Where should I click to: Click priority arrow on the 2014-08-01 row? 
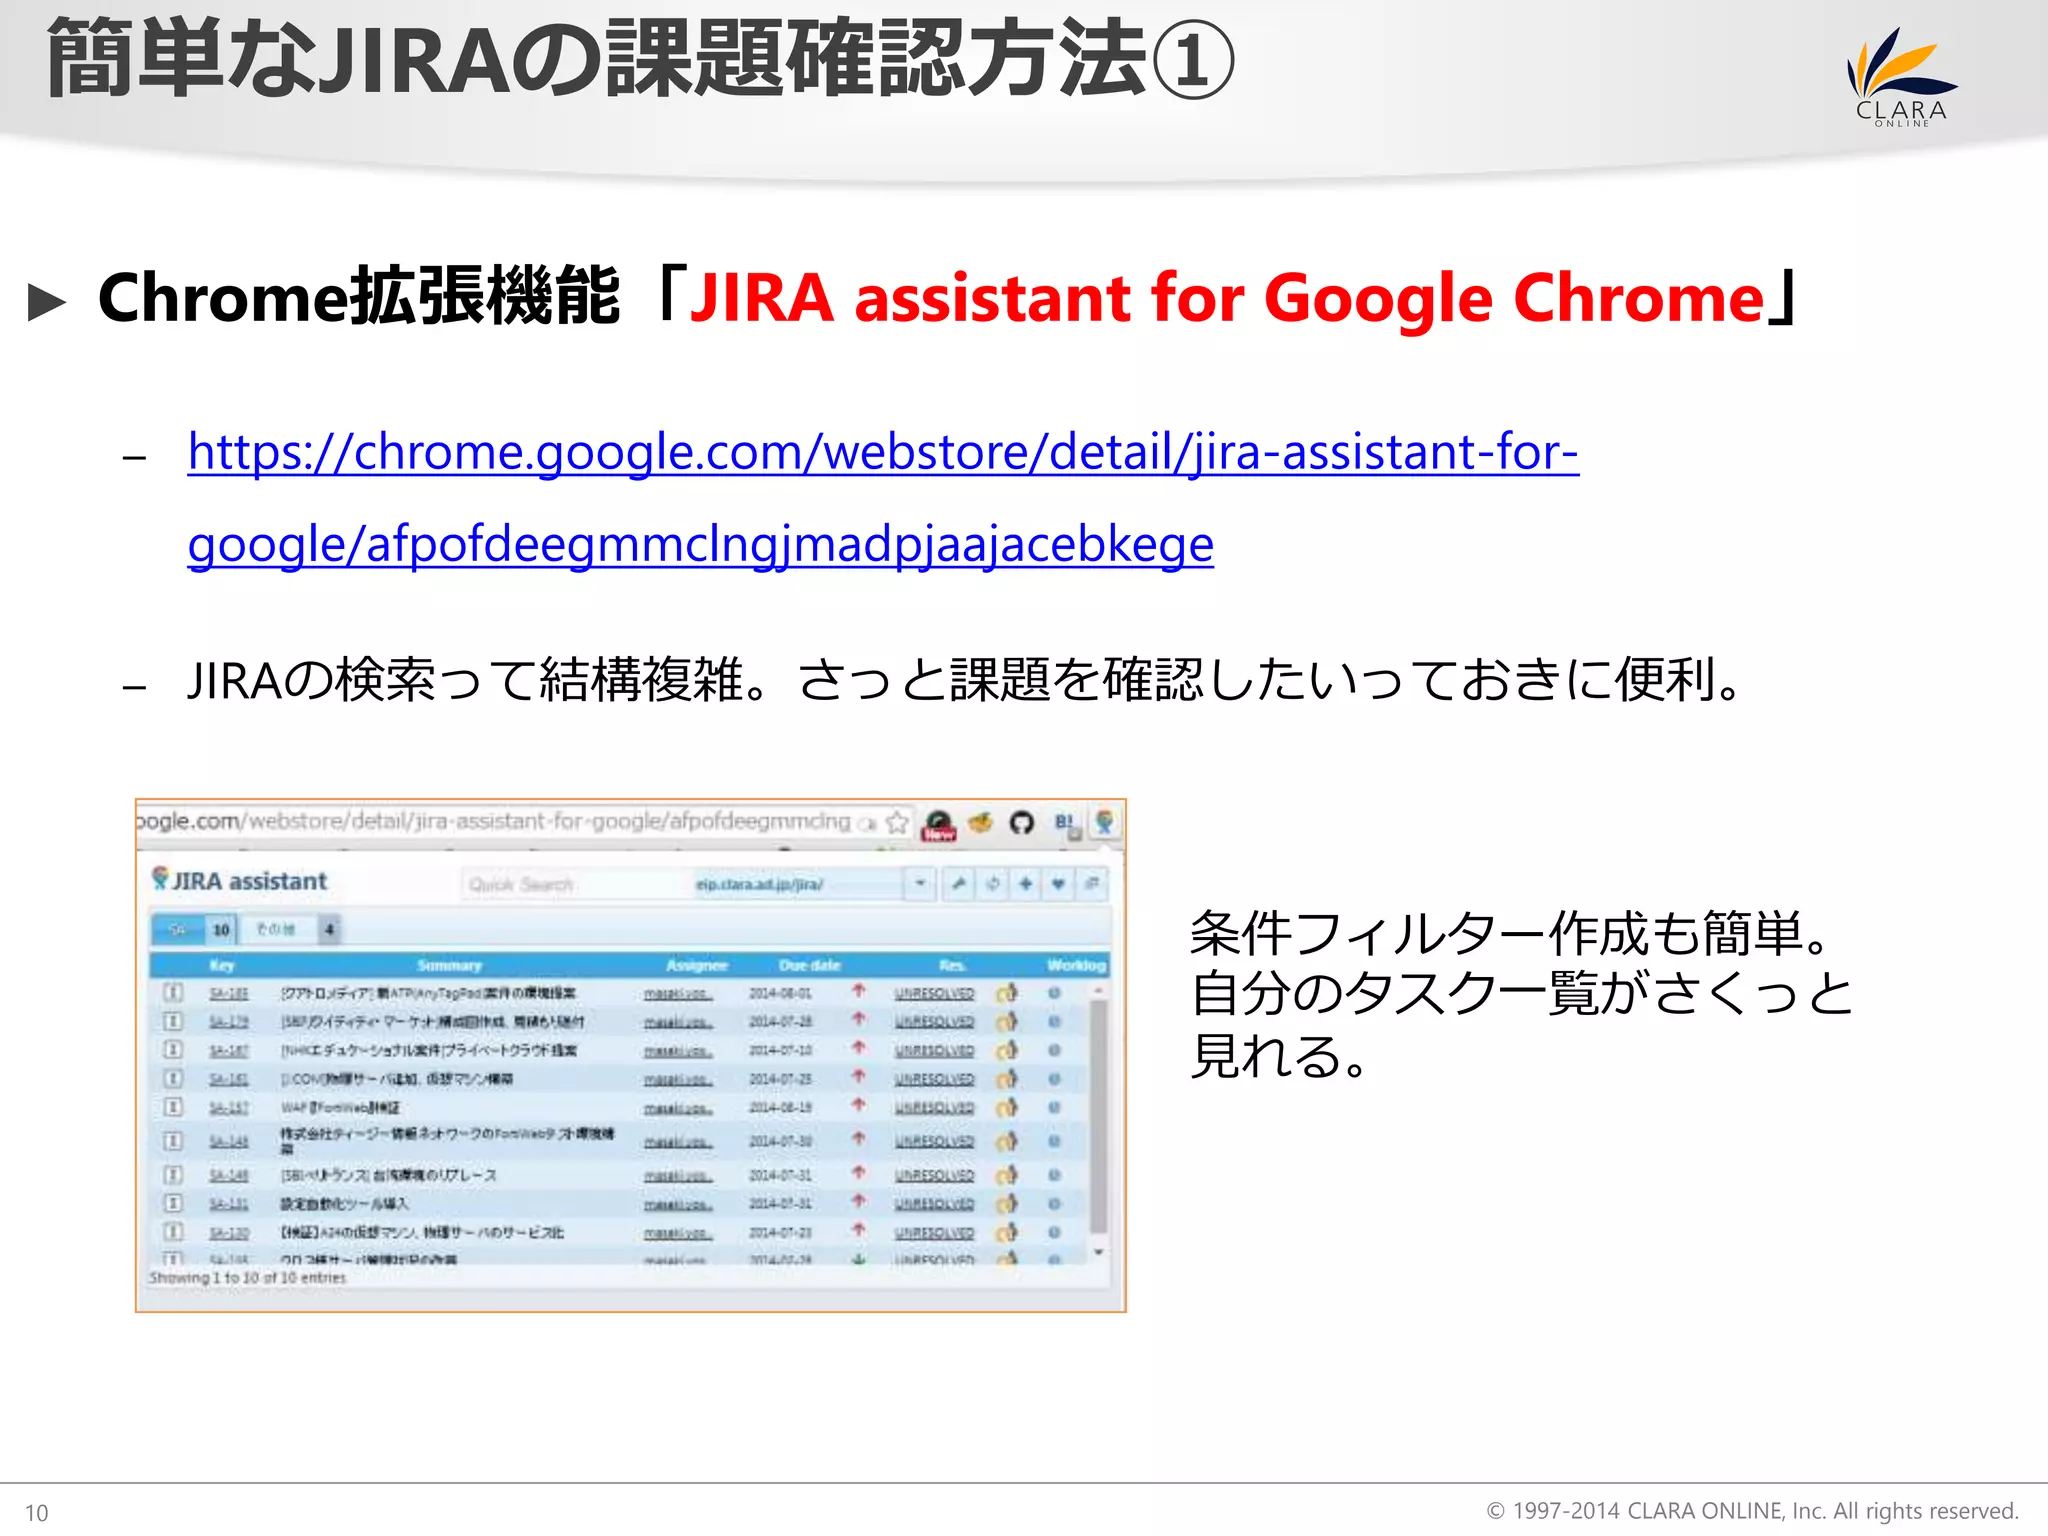click(x=858, y=991)
